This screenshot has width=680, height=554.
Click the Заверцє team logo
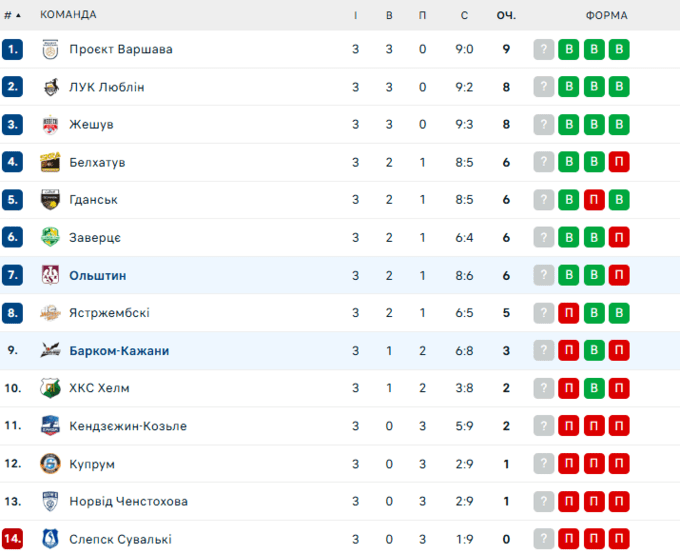point(51,238)
